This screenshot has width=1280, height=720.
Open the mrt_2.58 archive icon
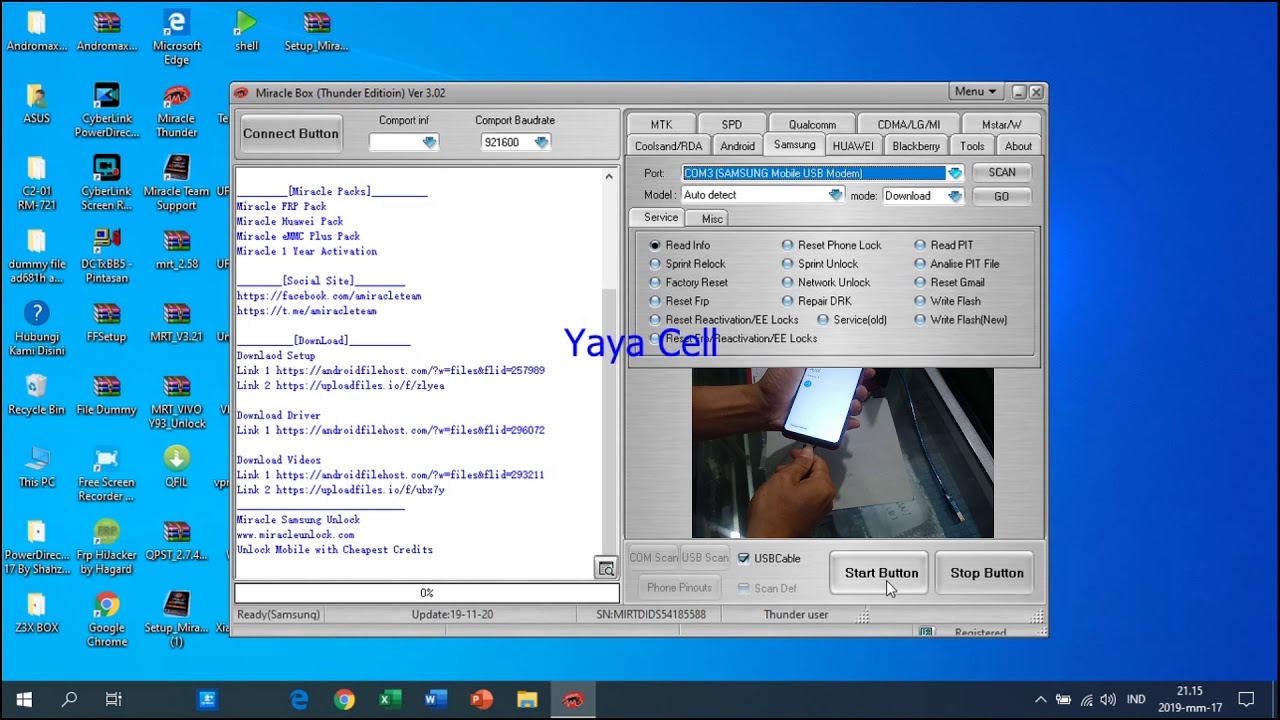tap(176, 250)
